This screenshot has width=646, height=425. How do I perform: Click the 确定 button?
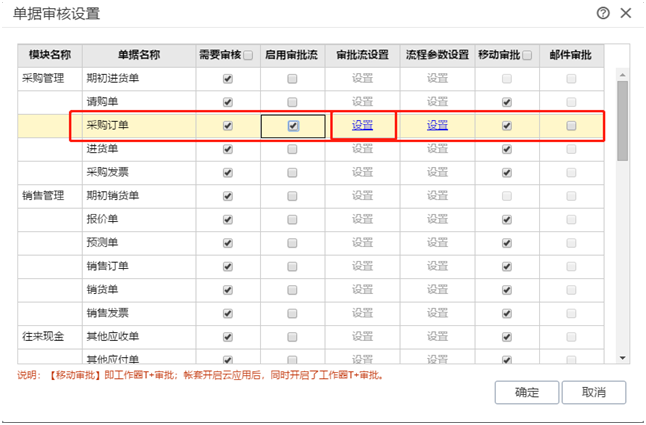coord(527,392)
